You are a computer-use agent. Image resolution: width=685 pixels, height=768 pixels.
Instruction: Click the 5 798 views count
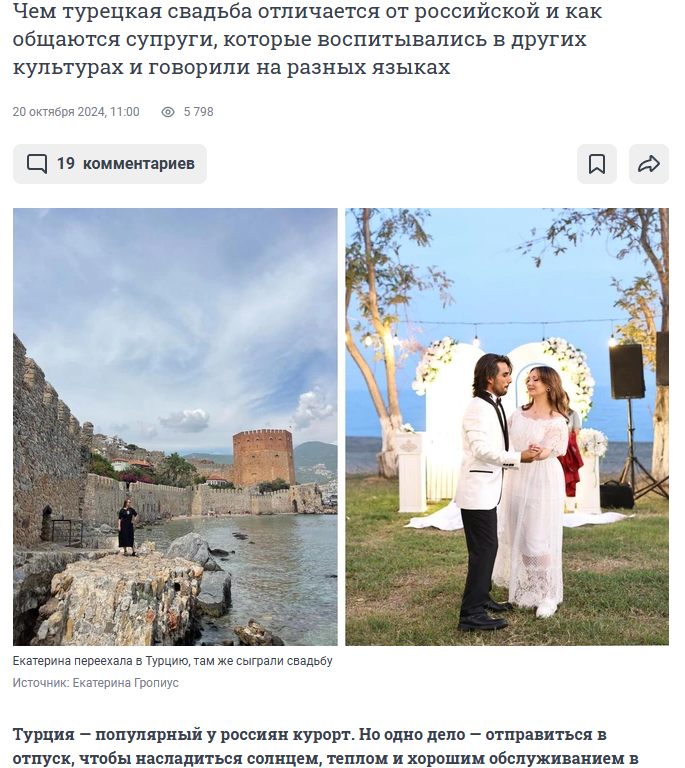tap(198, 112)
